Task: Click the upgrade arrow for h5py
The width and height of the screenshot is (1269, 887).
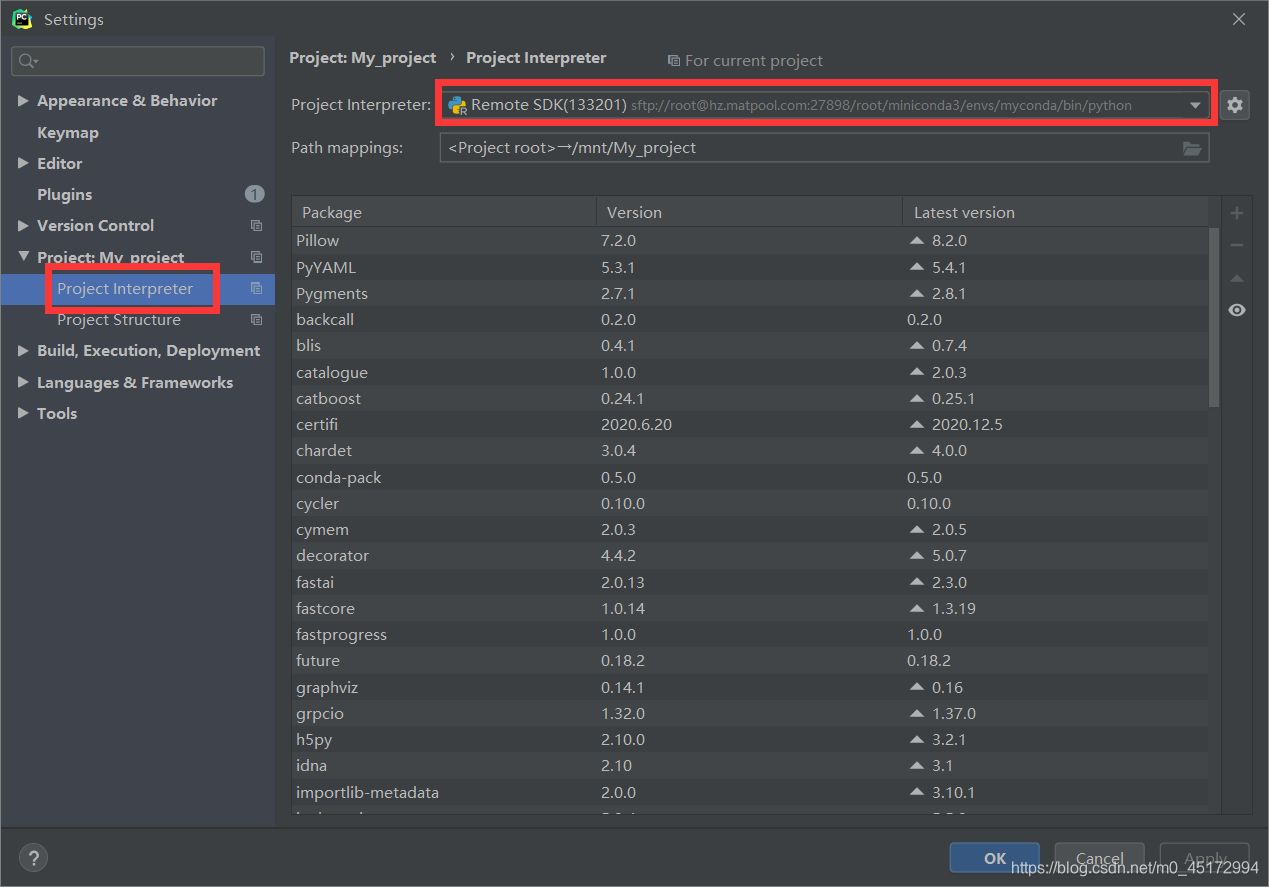Action: click(916, 740)
